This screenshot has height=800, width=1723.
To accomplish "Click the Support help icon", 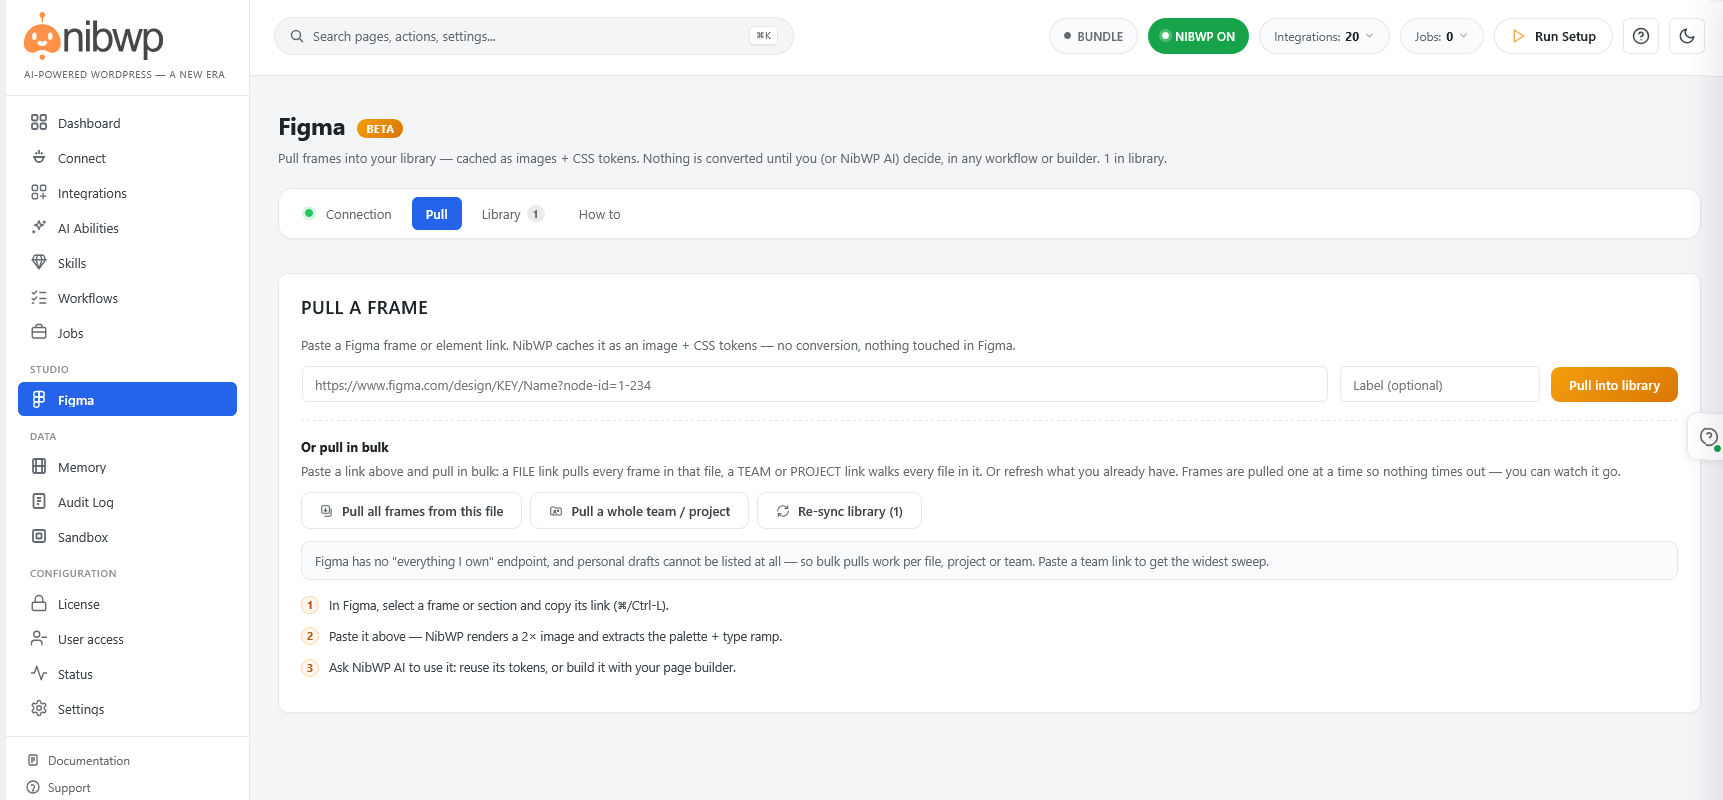I will click(x=33, y=787).
